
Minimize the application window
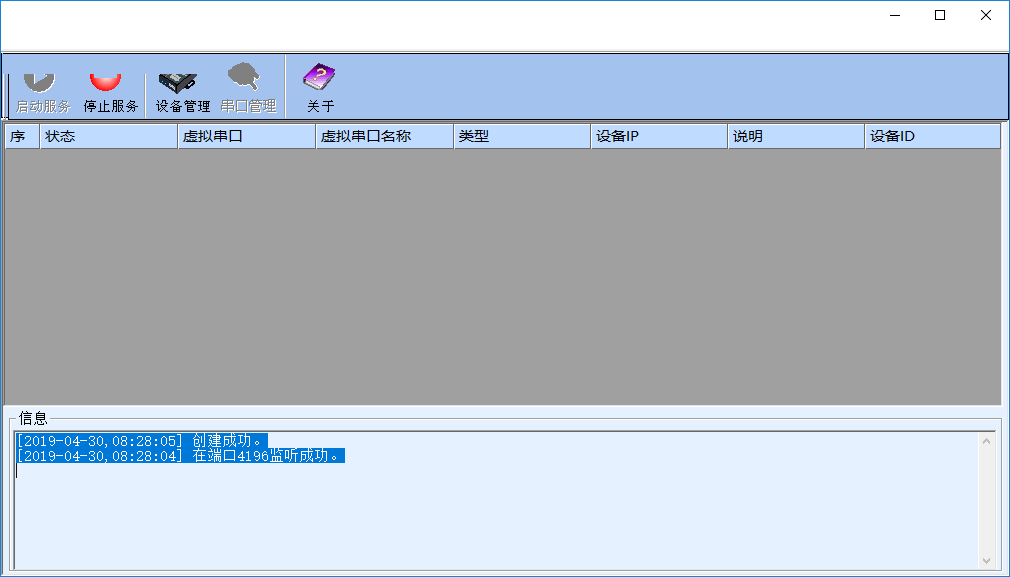click(x=893, y=15)
